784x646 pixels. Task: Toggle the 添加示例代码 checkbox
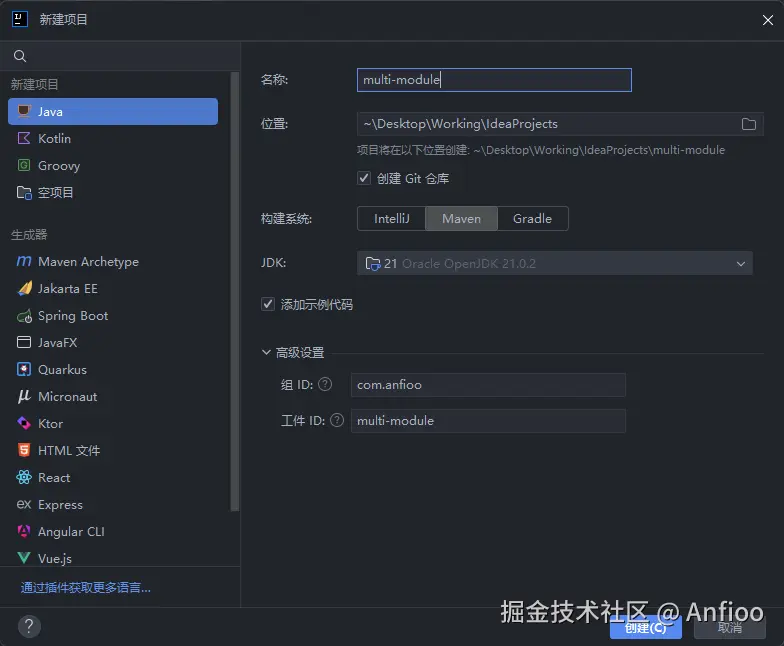pyautogui.click(x=268, y=304)
